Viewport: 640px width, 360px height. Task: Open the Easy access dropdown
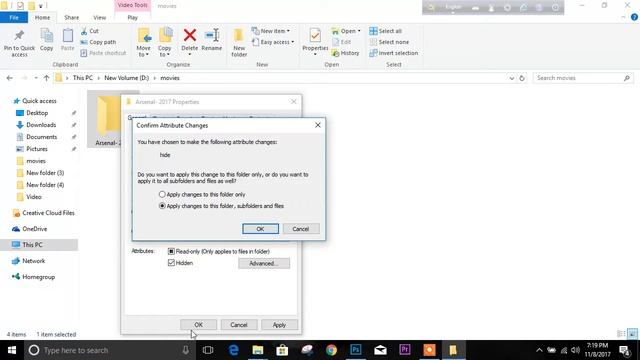[273, 42]
